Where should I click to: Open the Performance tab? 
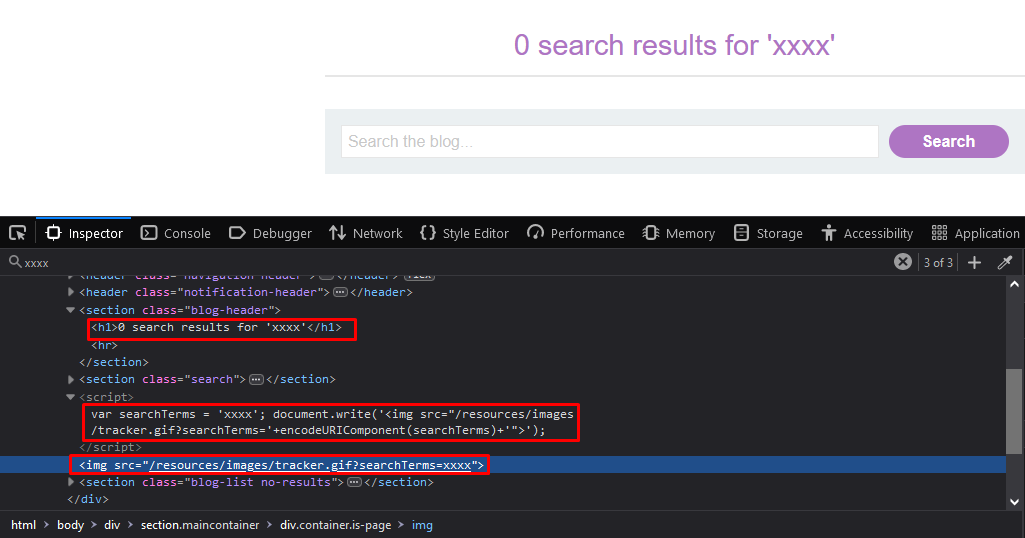point(575,233)
